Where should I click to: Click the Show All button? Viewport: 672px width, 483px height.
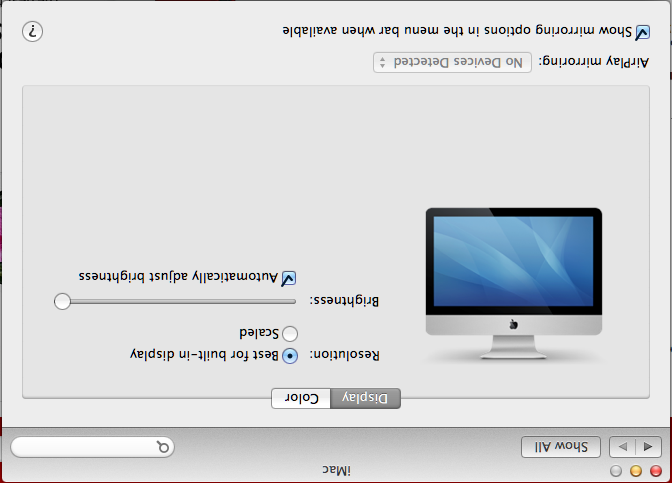point(561,447)
